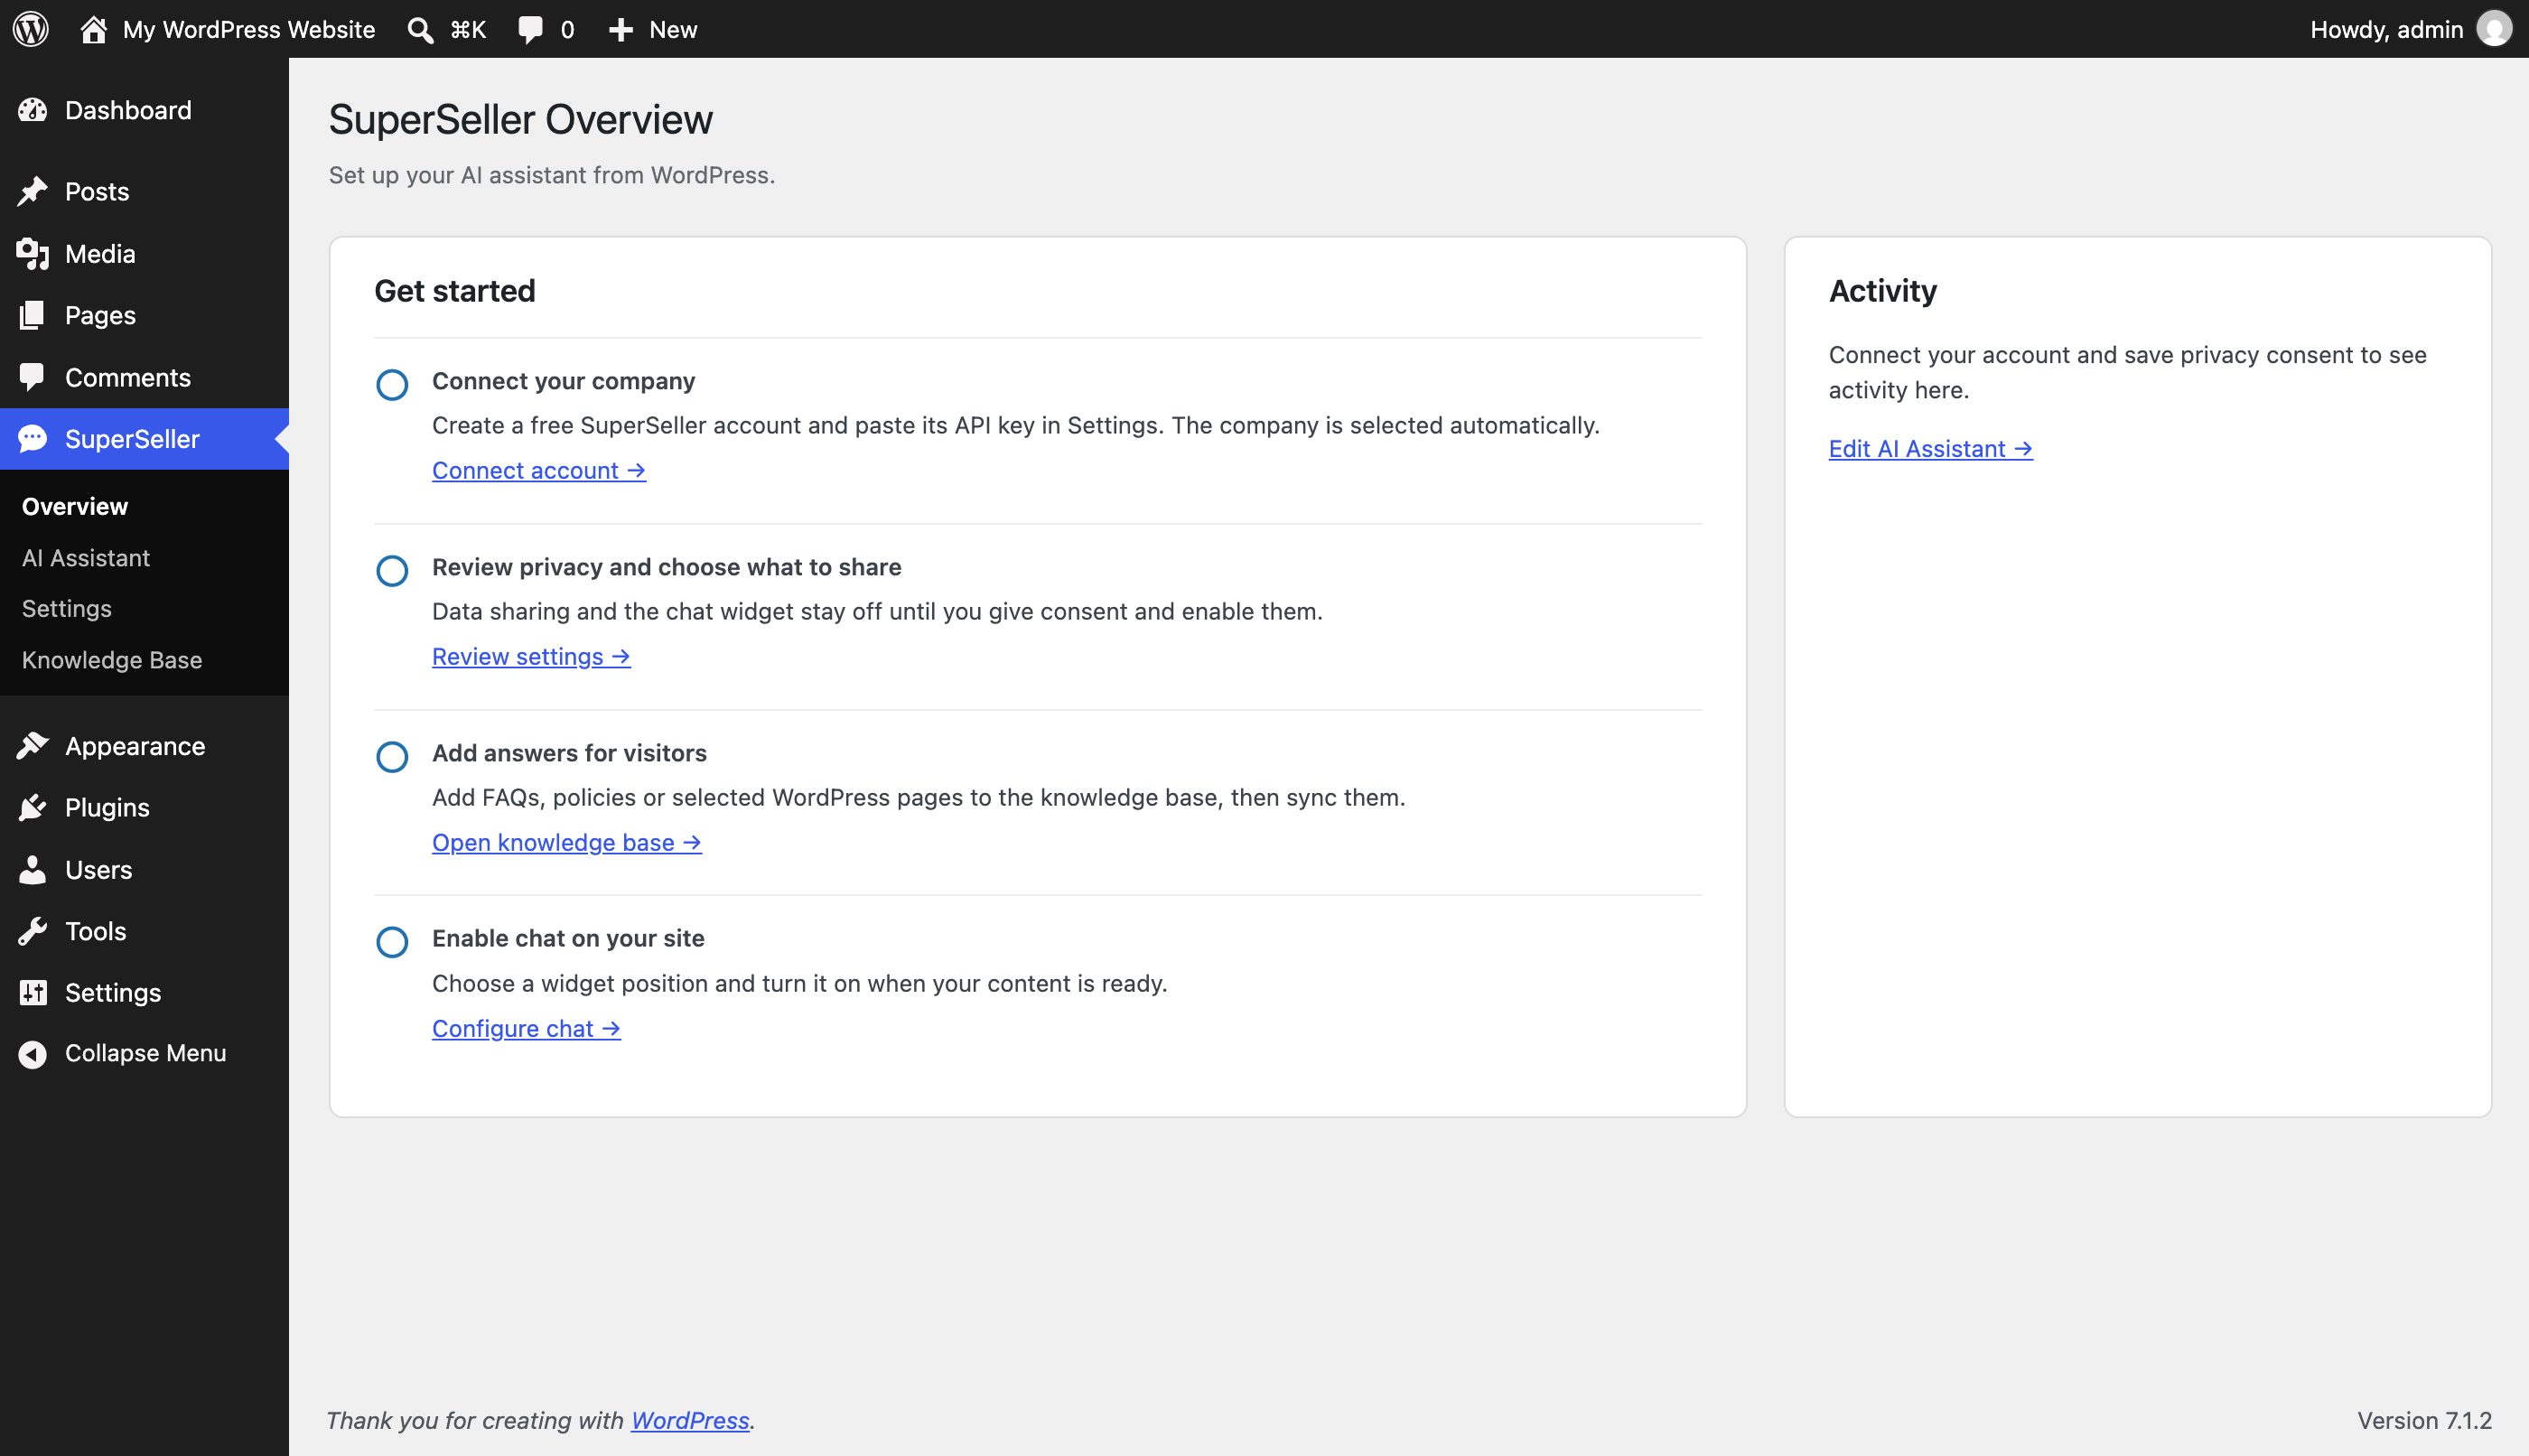Click the comment count 0
This screenshot has height=1456, width=2529.
click(567, 30)
